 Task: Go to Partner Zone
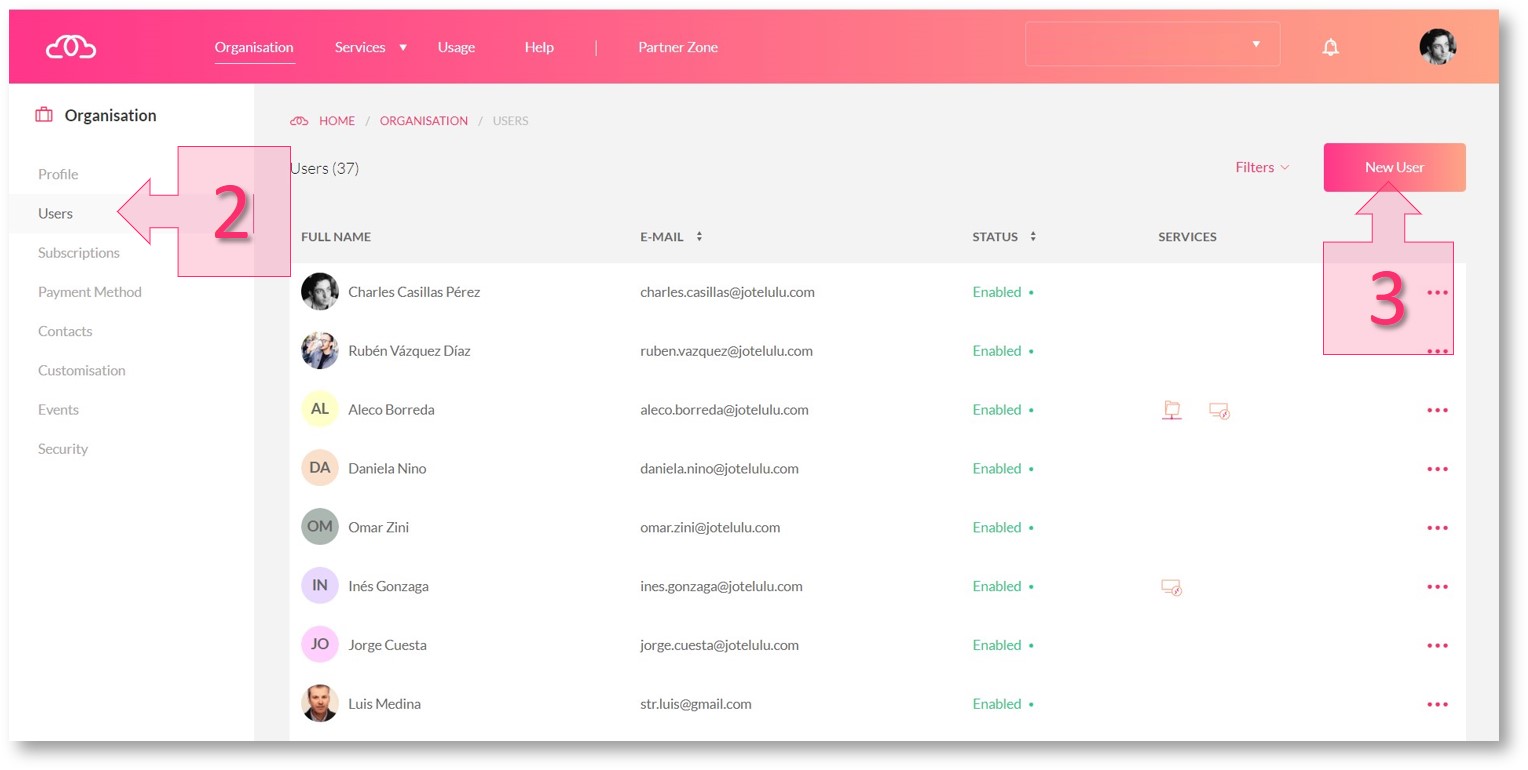[677, 47]
